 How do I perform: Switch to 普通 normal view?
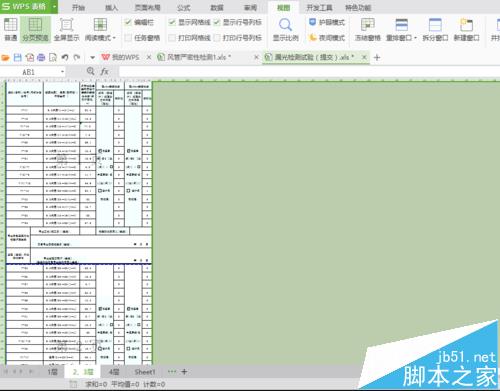pyautogui.click(x=10, y=29)
